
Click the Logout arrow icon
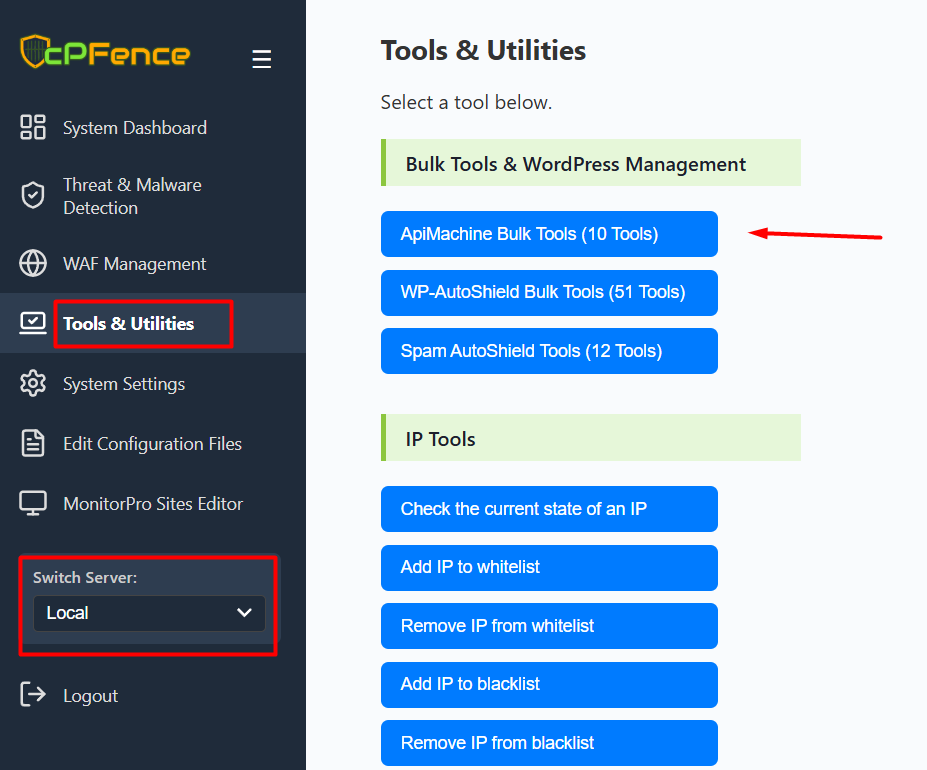[x=33, y=695]
